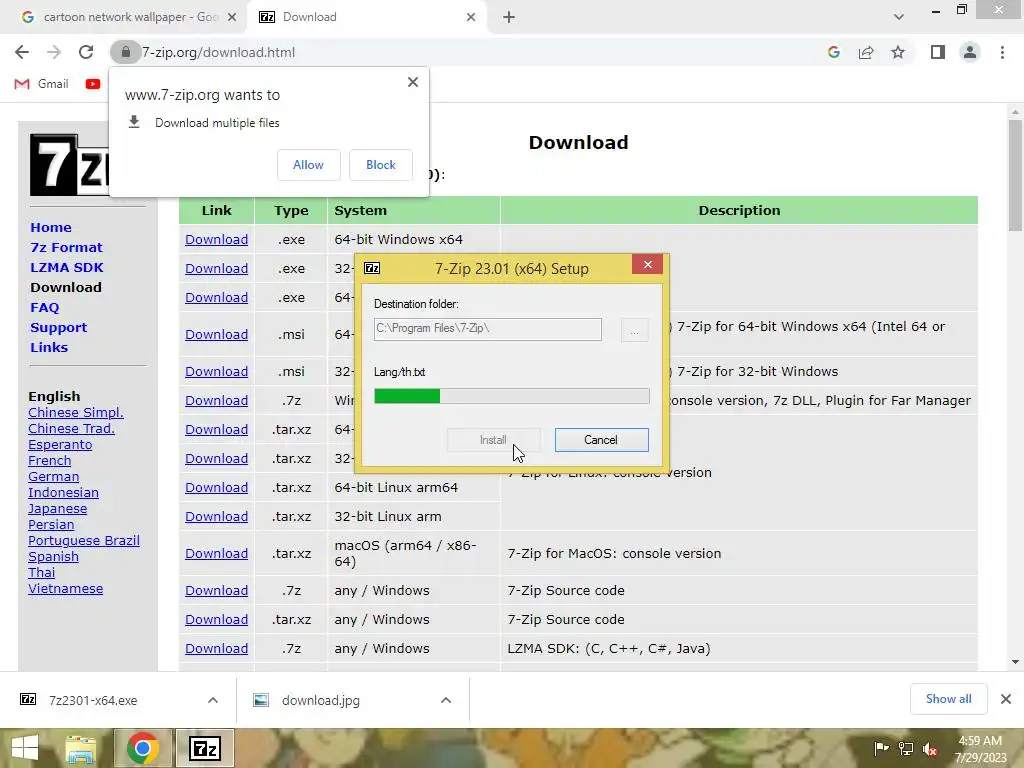Click the 7z icon in Setup title bar
The image size is (1024, 768).
(372, 268)
